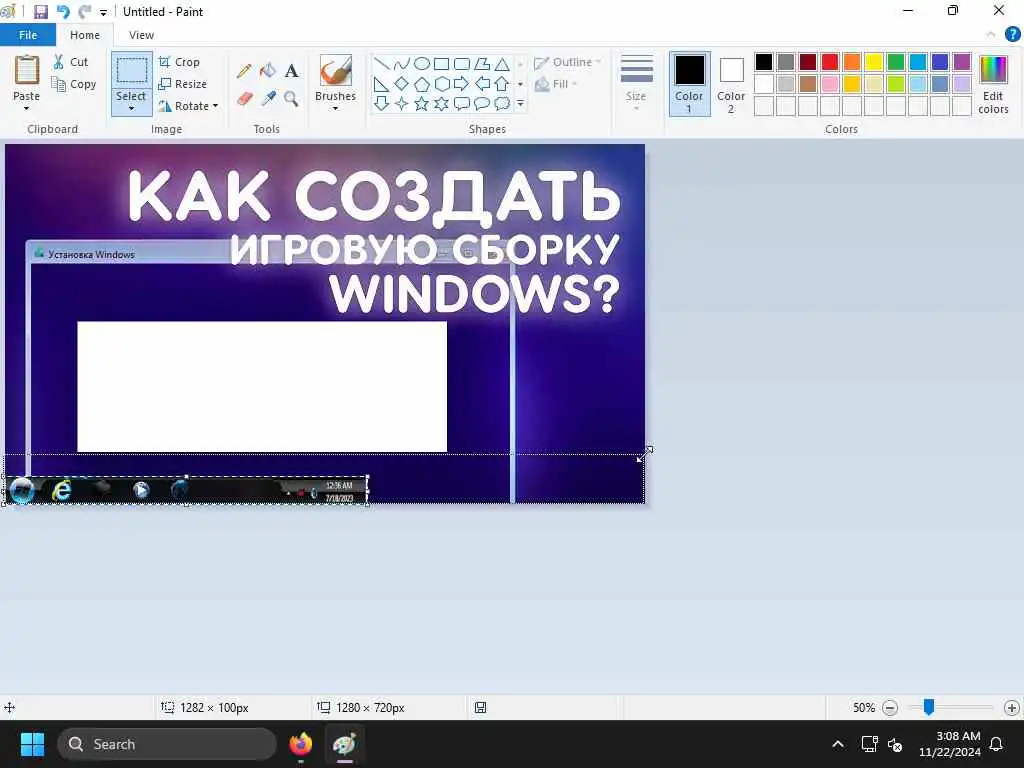
Task: Choose the Eraser tool
Action: [244, 99]
